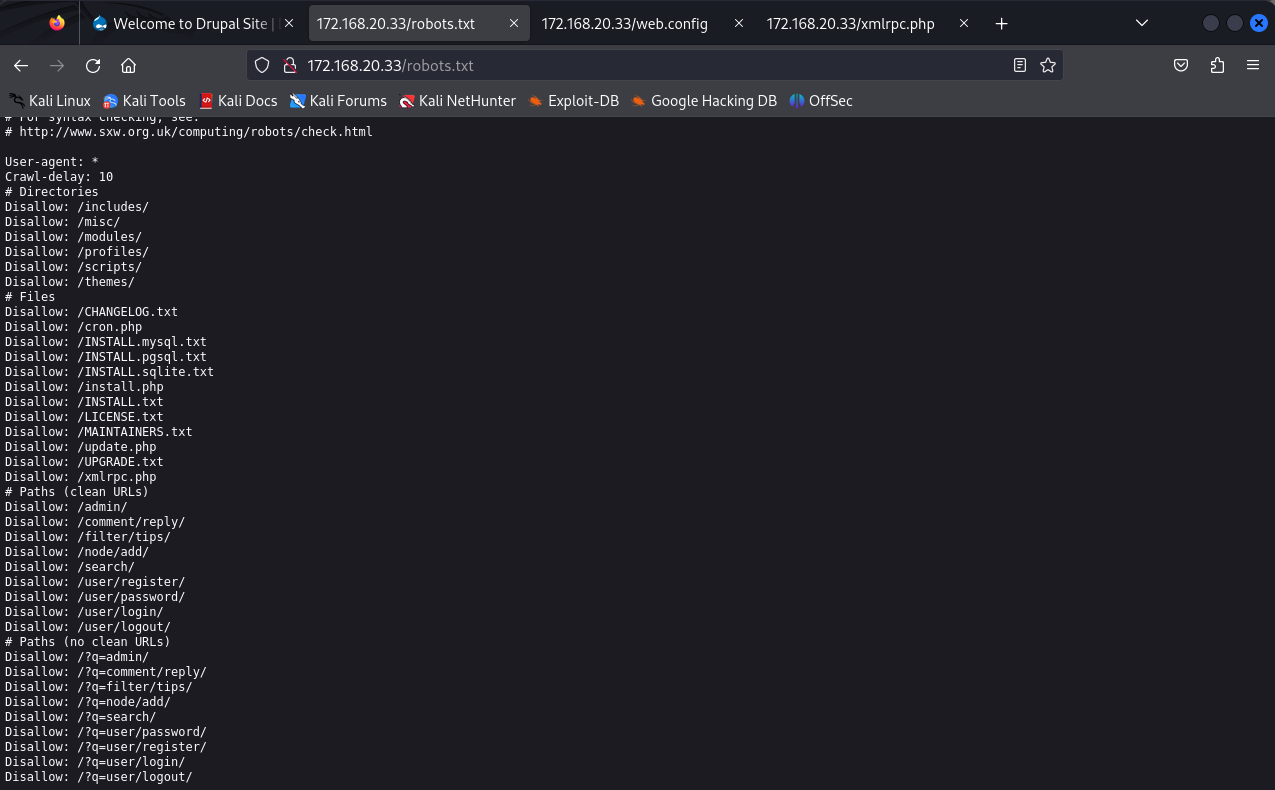Click 'Disallow: /admin/' line
Screen dimensions: 1275x790
66,507
